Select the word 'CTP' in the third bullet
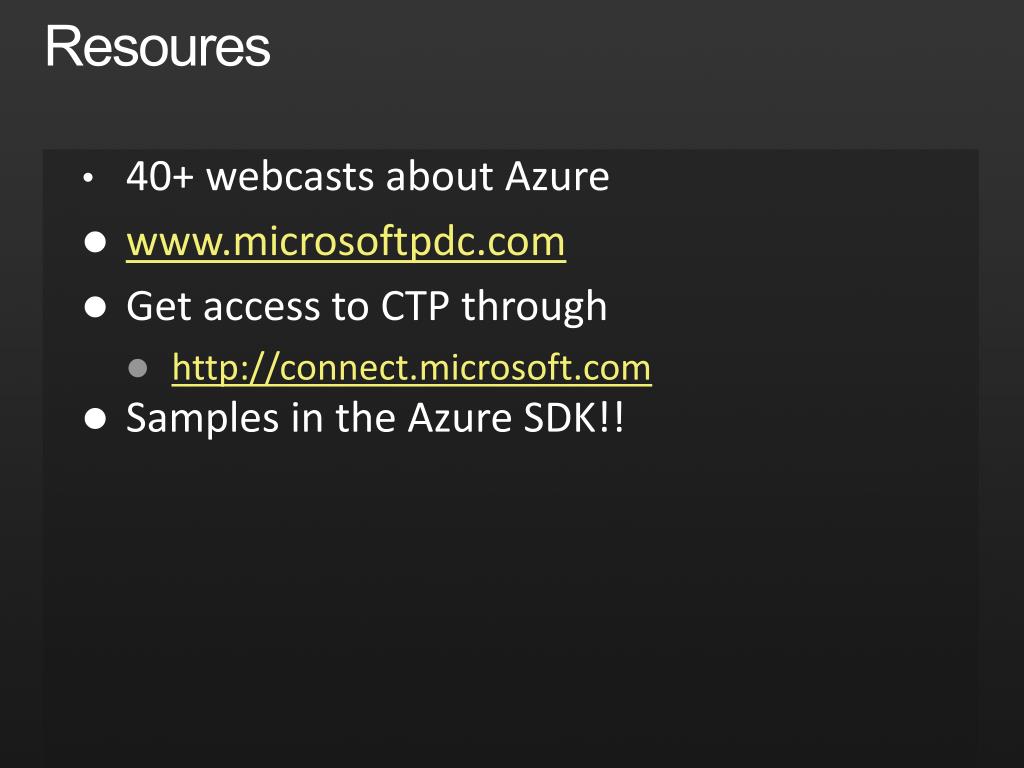Image resolution: width=1024 pixels, height=768 pixels. click(415, 306)
